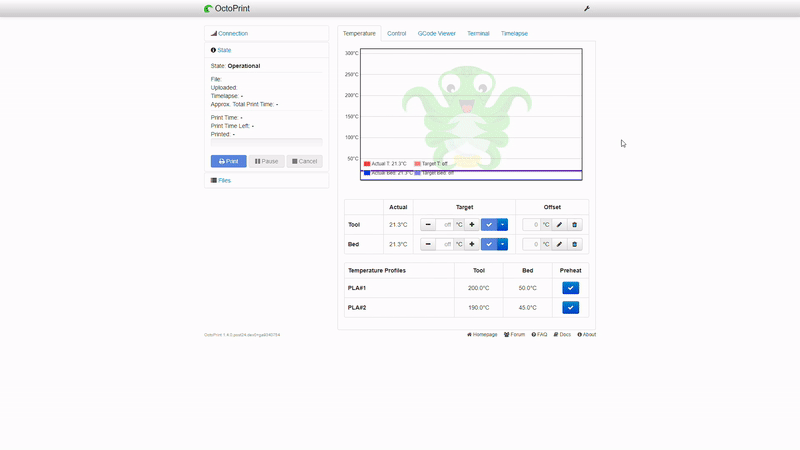Switch to the Control tab
Viewport: 800px width, 450px height.
[396, 34]
